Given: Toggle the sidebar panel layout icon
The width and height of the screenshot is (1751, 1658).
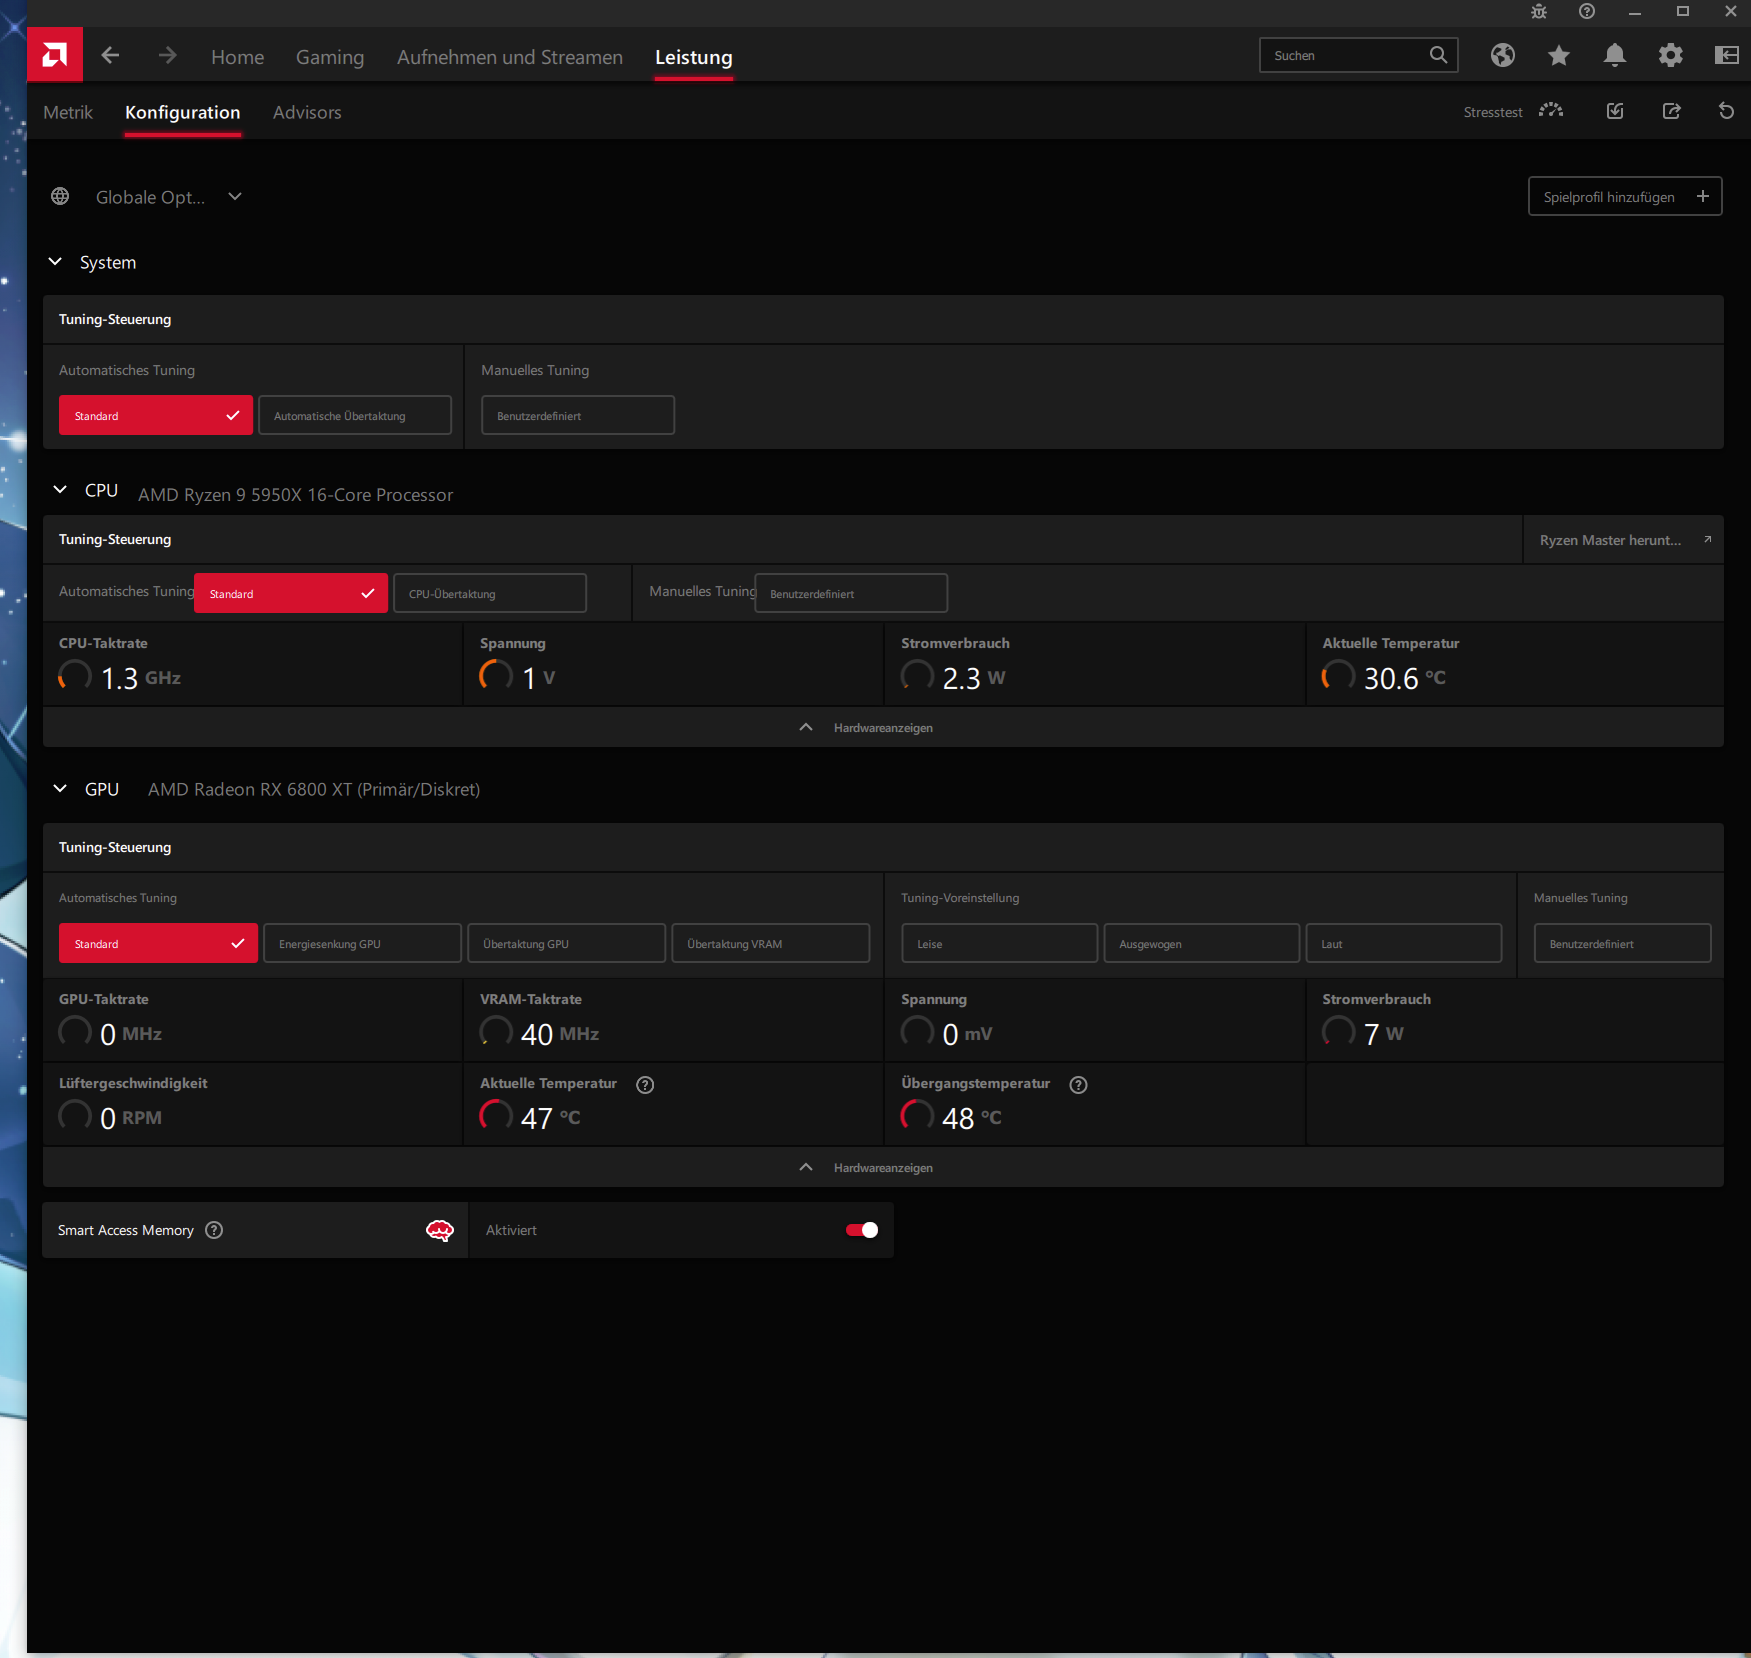Looking at the screenshot, I should 1727,56.
